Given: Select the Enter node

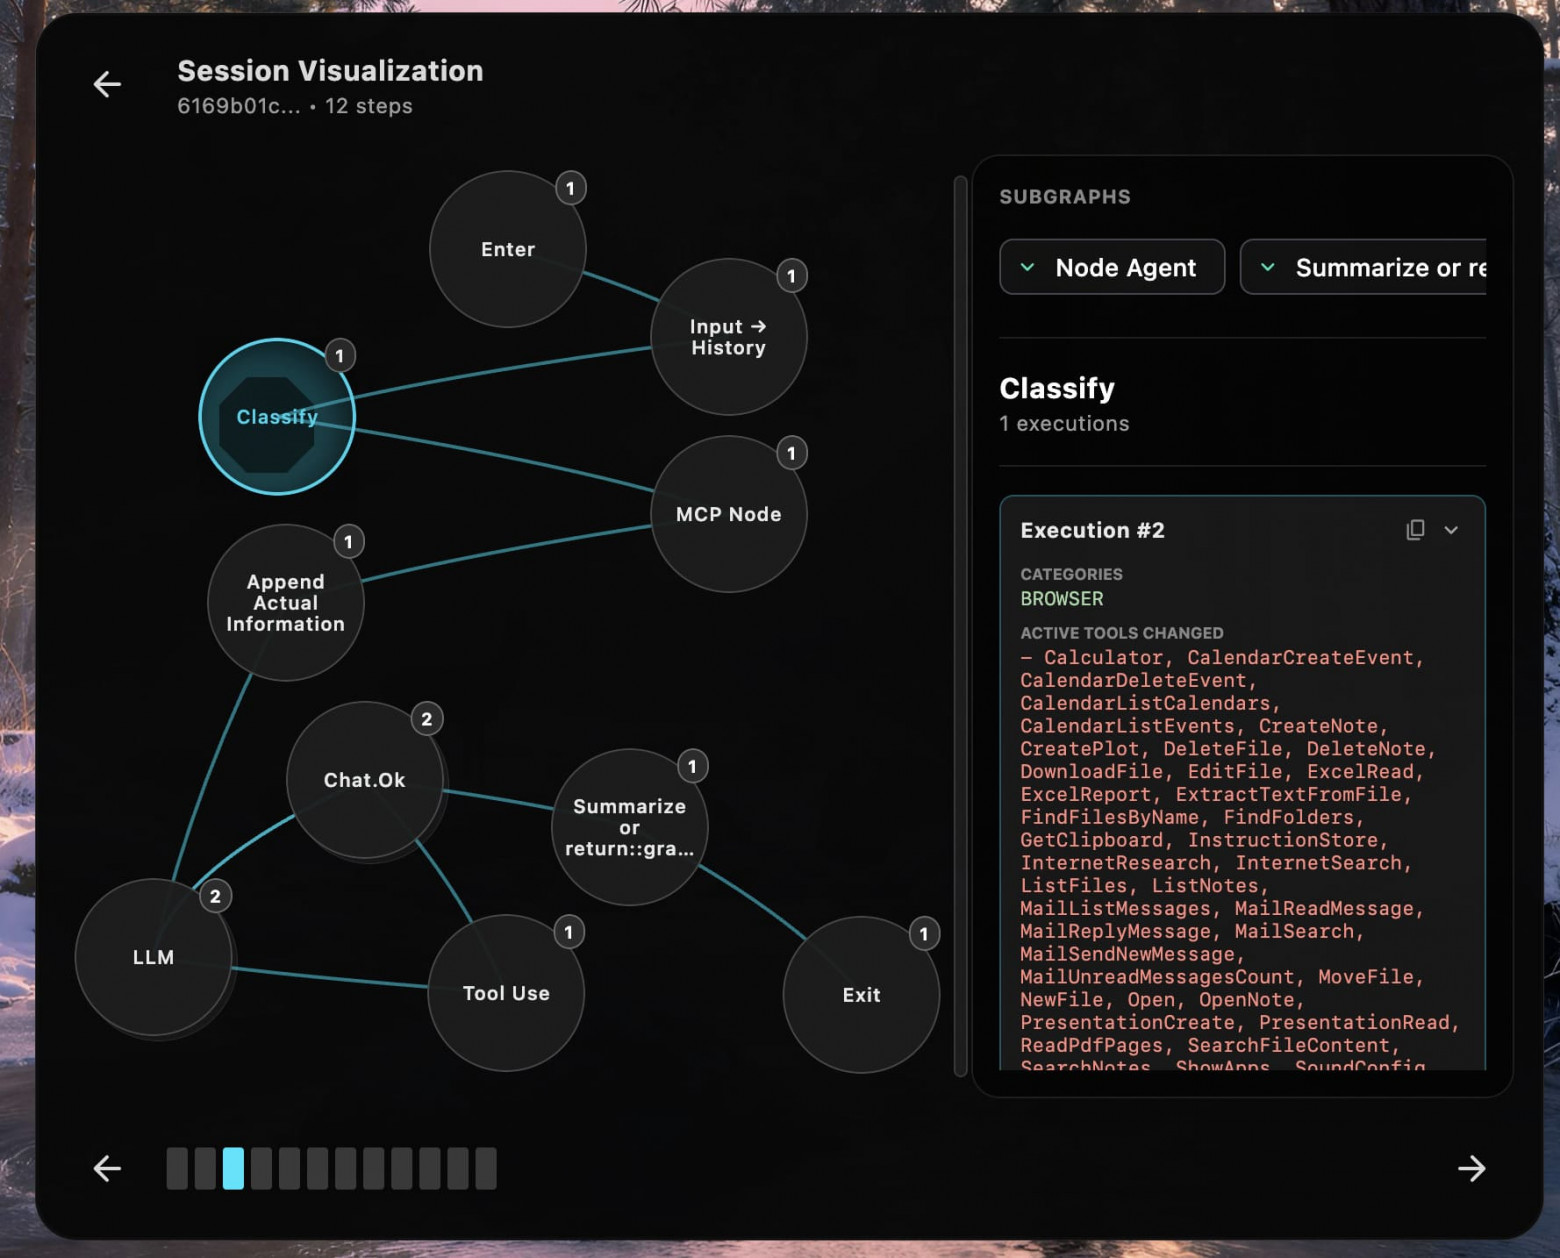Looking at the screenshot, I should [x=507, y=250].
